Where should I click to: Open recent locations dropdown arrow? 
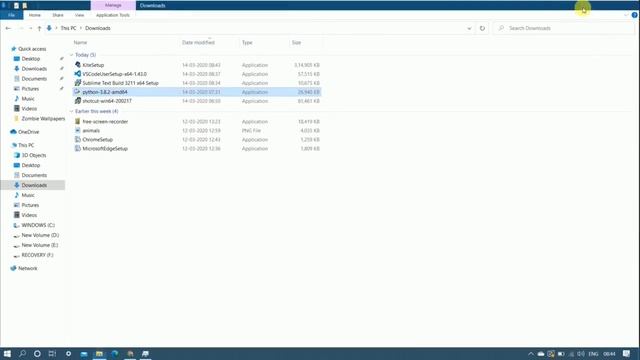31,28
